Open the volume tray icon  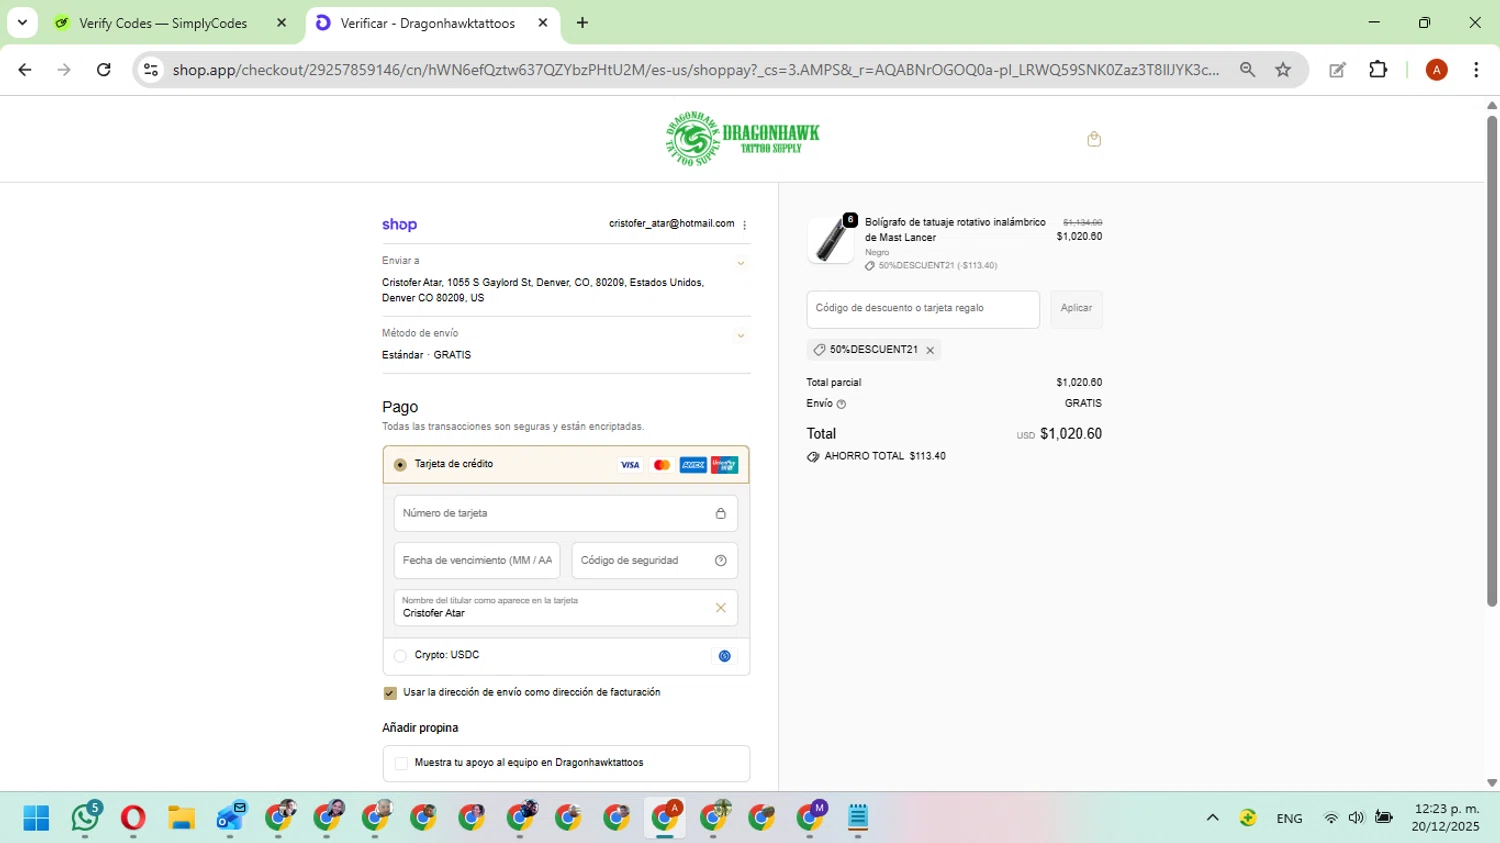(x=1356, y=818)
